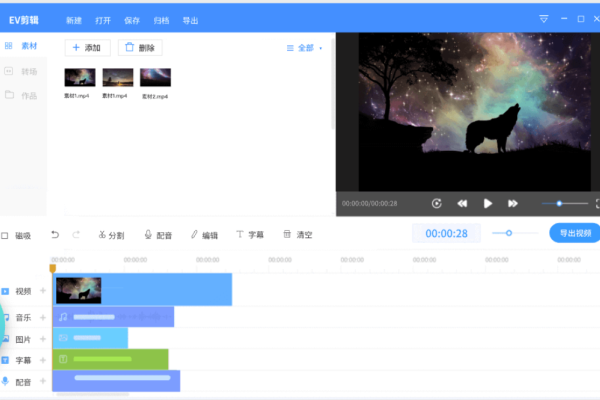
Task: Click the 分割 scissors tool
Action: 111,235
